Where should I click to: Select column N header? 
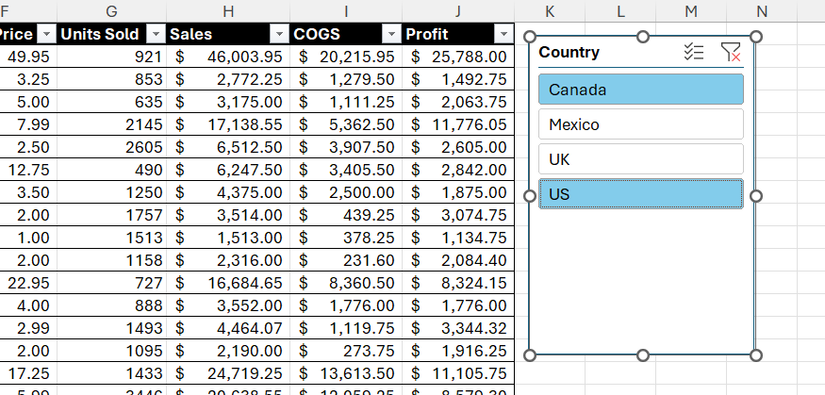(761, 11)
